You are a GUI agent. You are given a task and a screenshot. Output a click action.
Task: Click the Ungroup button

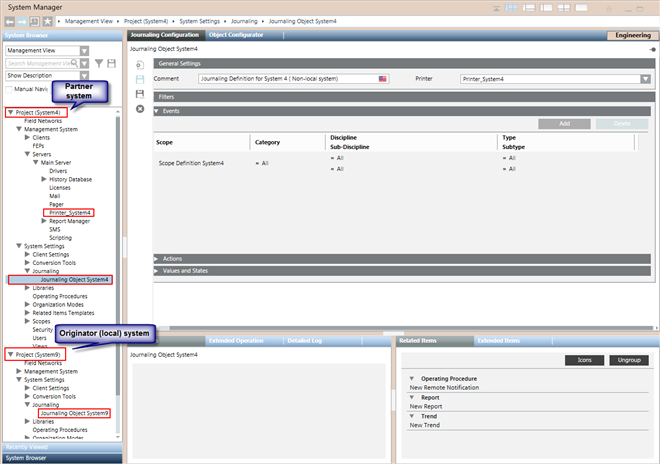coord(628,359)
